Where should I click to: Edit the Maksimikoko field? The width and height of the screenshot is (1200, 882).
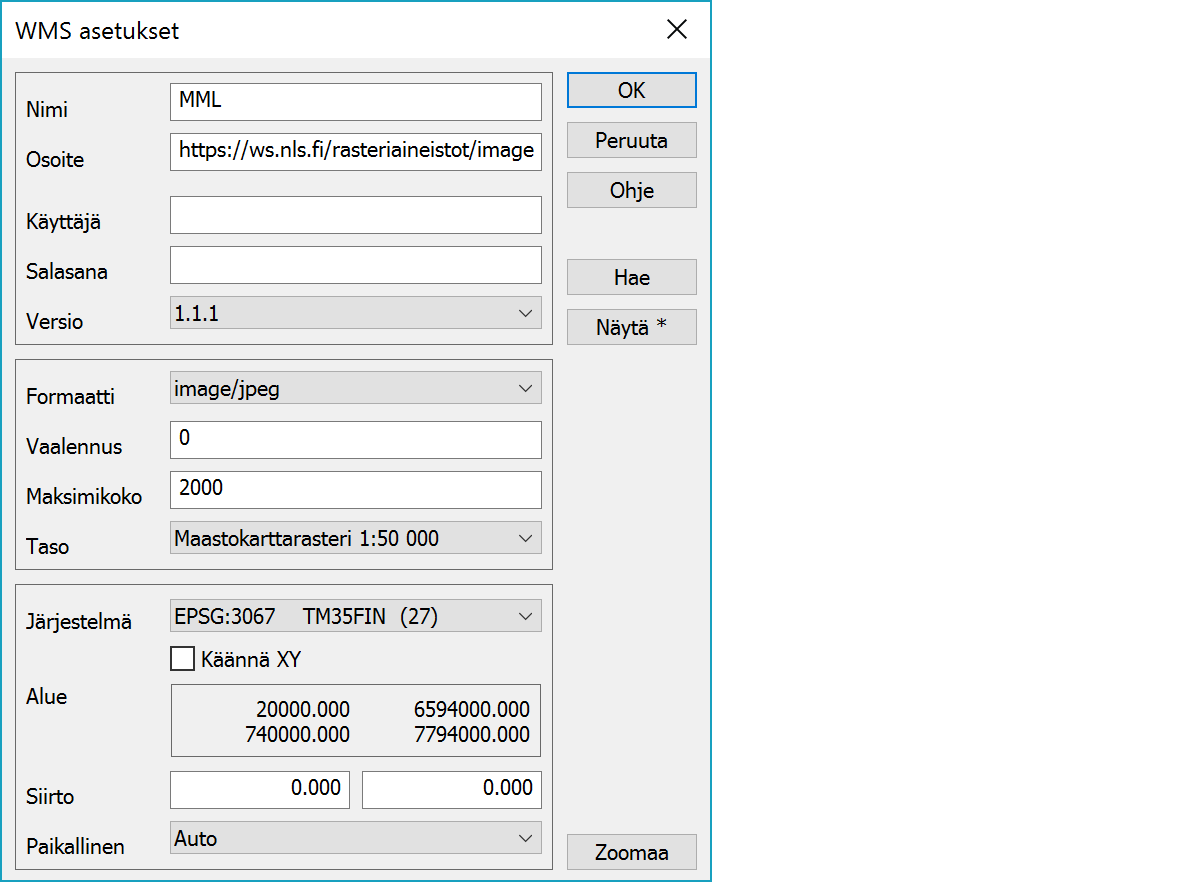click(355, 490)
